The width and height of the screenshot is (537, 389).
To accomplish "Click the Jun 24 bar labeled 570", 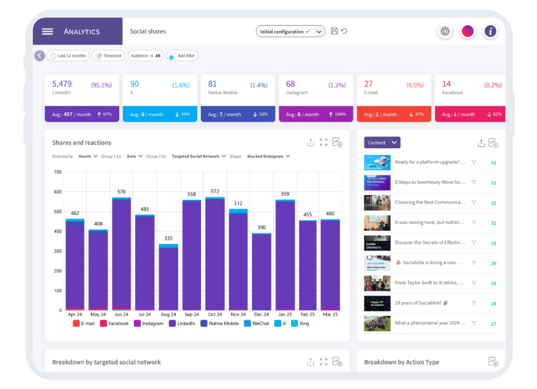I will [122, 254].
